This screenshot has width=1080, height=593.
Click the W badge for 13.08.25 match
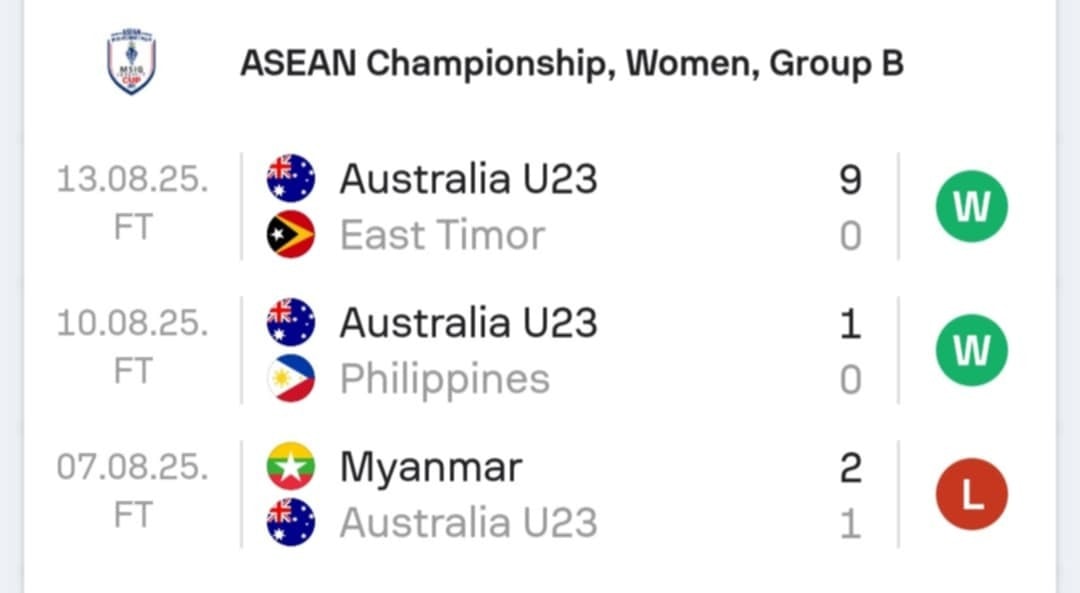pyautogui.click(x=971, y=206)
